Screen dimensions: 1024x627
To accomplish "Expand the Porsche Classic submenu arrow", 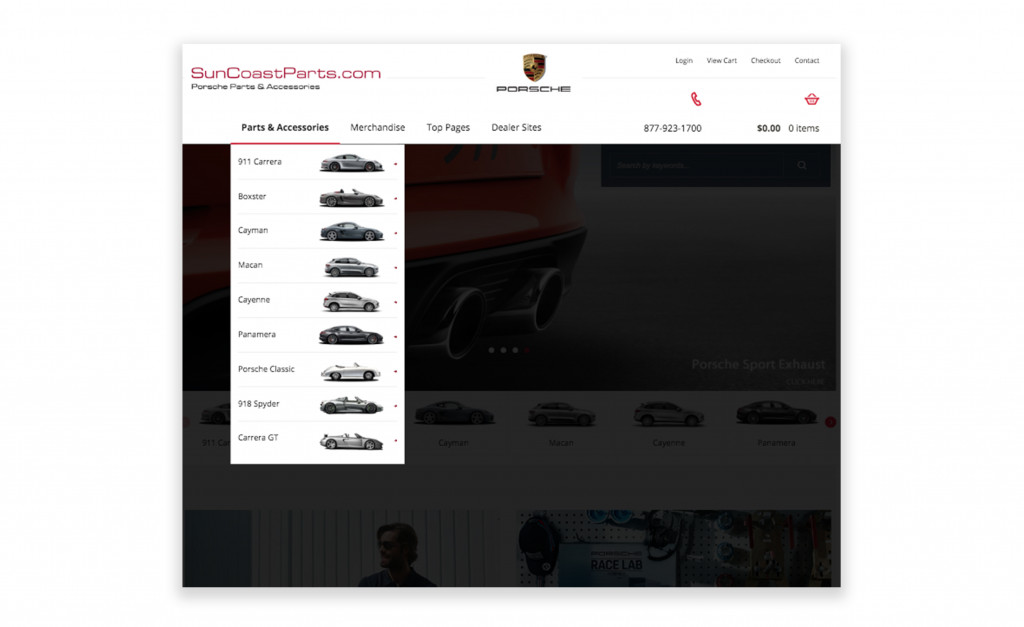I will click(395, 370).
